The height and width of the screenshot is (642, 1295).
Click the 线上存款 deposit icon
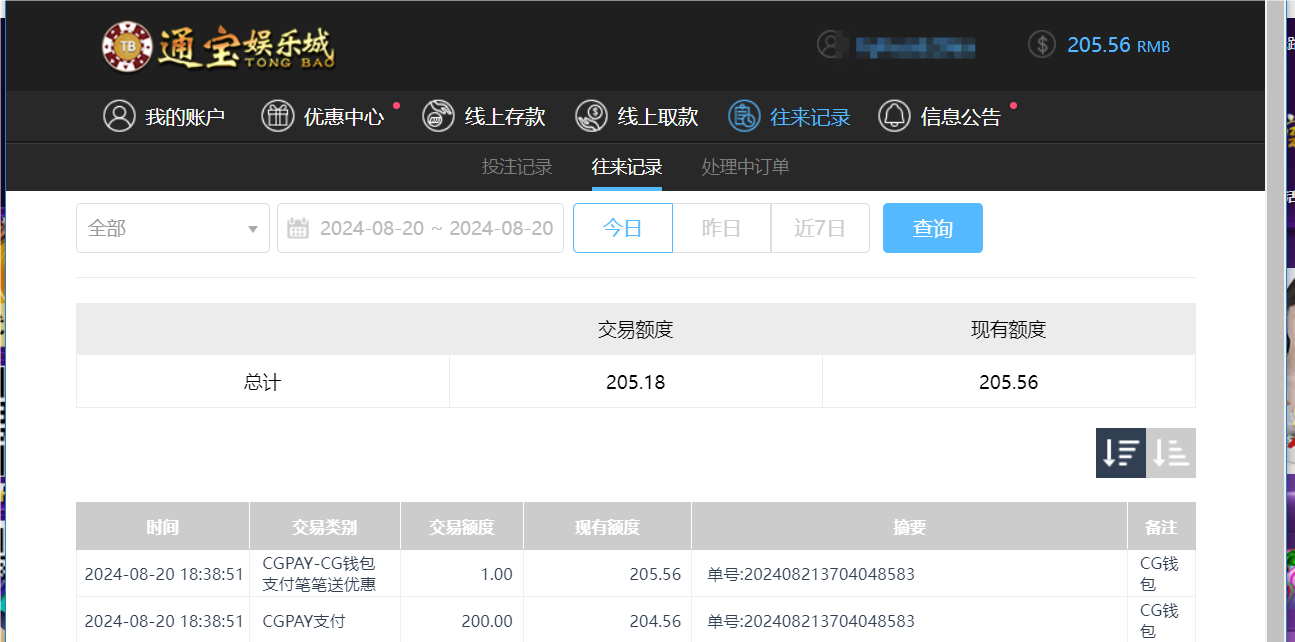coord(437,115)
